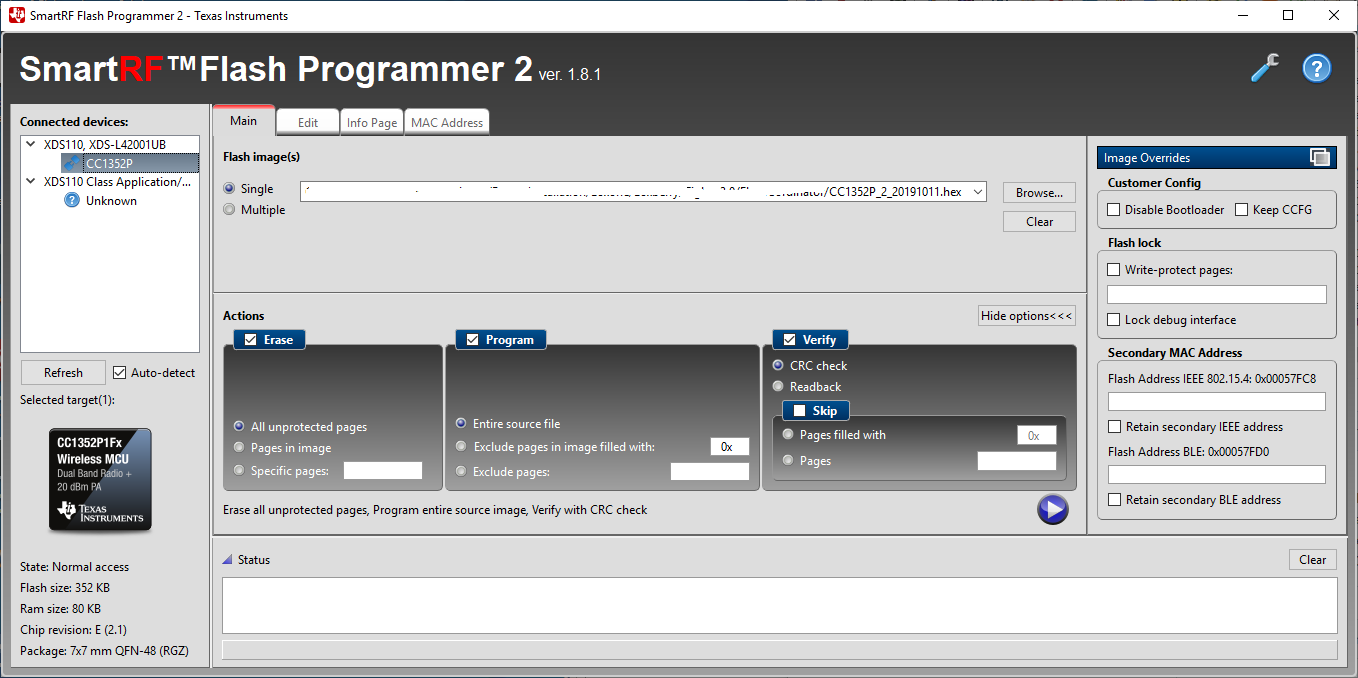Uncheck the Erase action checkbox
The height and width of the screenshot is (678, 1358).
click(x=250, y=340)
